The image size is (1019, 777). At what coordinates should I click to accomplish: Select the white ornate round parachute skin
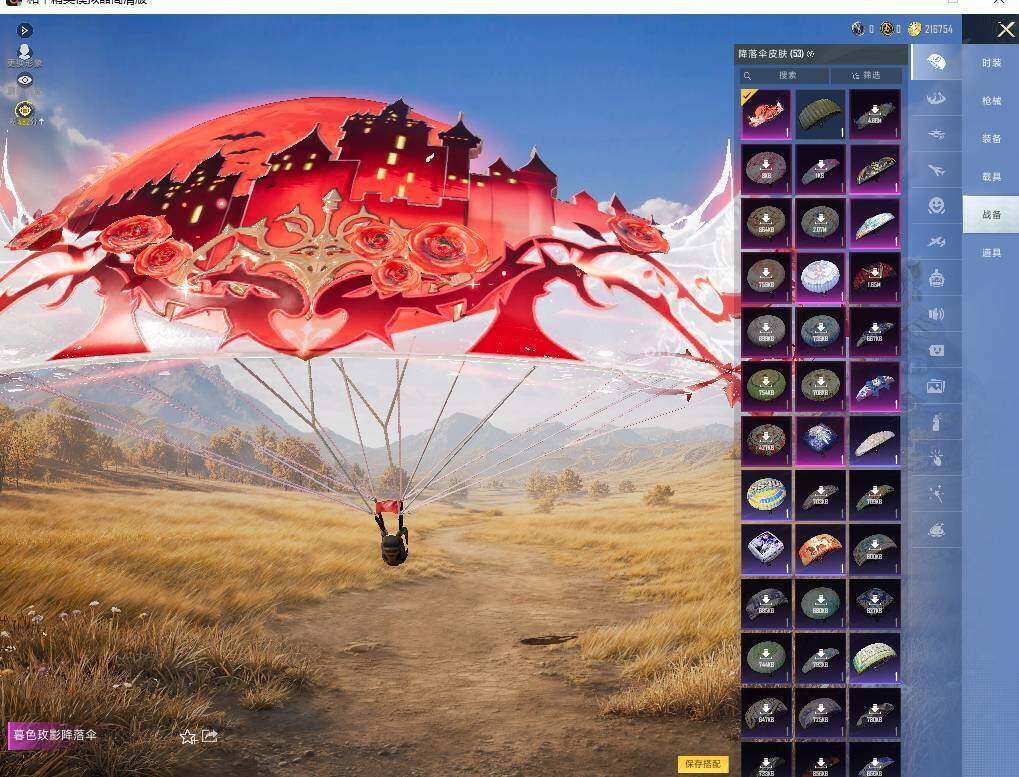[x=820, y=278]
